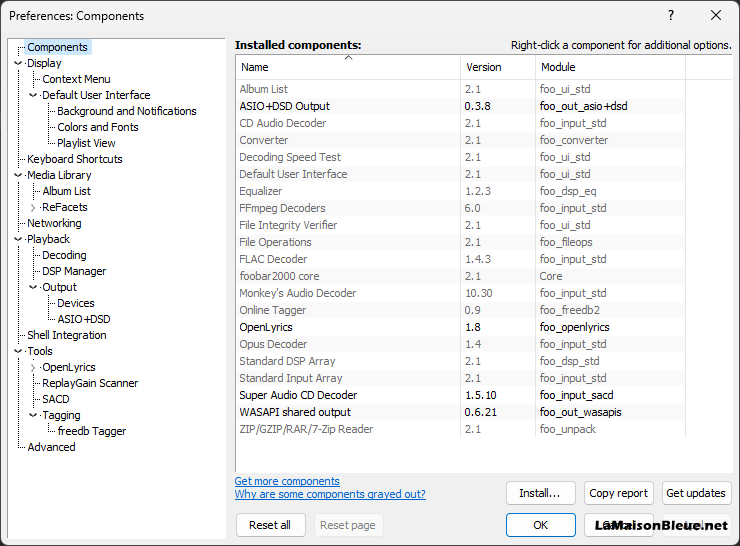The height and width of the screenshot is (546, 740).
Task: Open ReplayGain Scanner page
Action: pyautogui.click(x=90, y=383)
